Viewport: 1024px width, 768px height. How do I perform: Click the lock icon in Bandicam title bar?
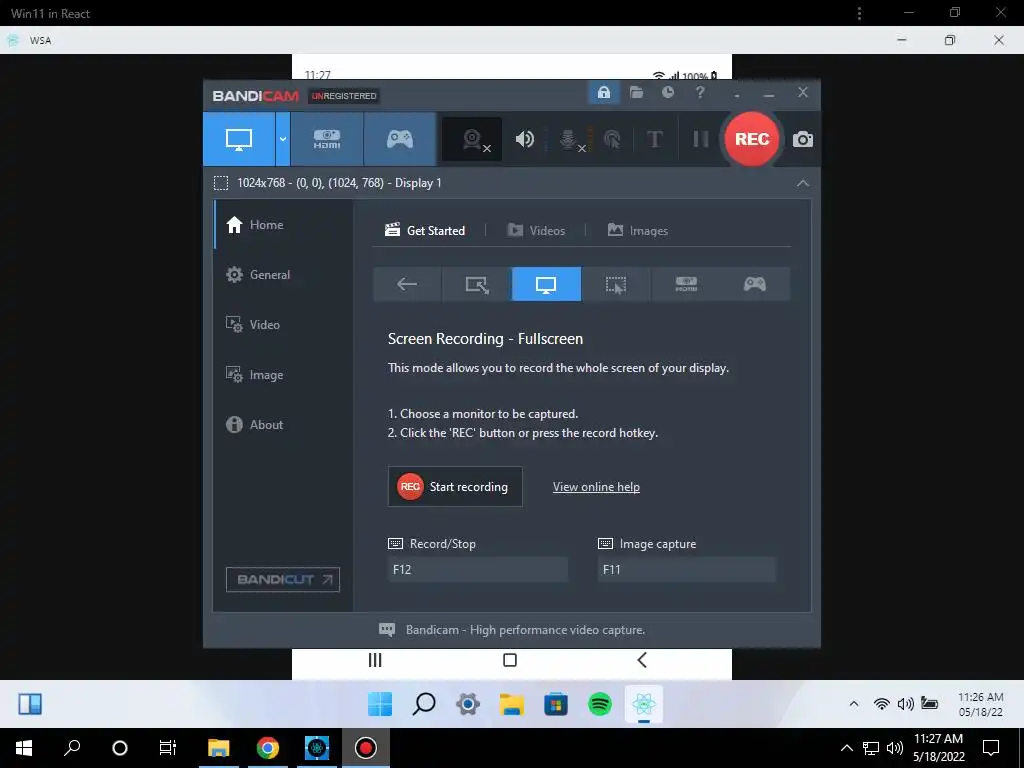[603, 93]
